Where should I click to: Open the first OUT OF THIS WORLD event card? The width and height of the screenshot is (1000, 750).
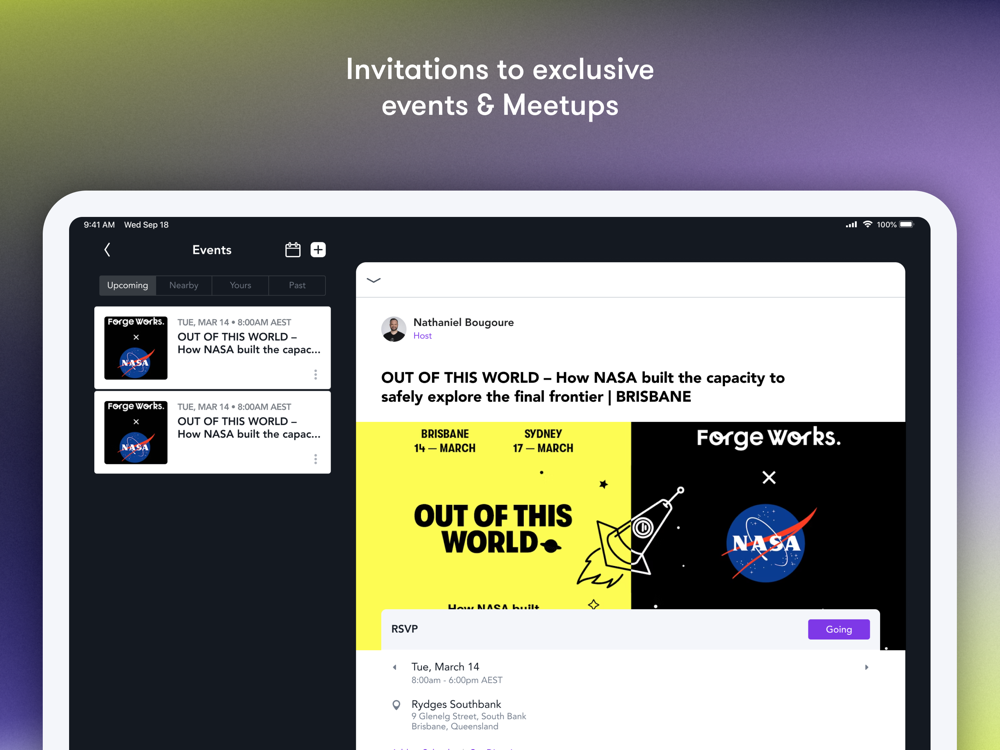click(212, 348)
